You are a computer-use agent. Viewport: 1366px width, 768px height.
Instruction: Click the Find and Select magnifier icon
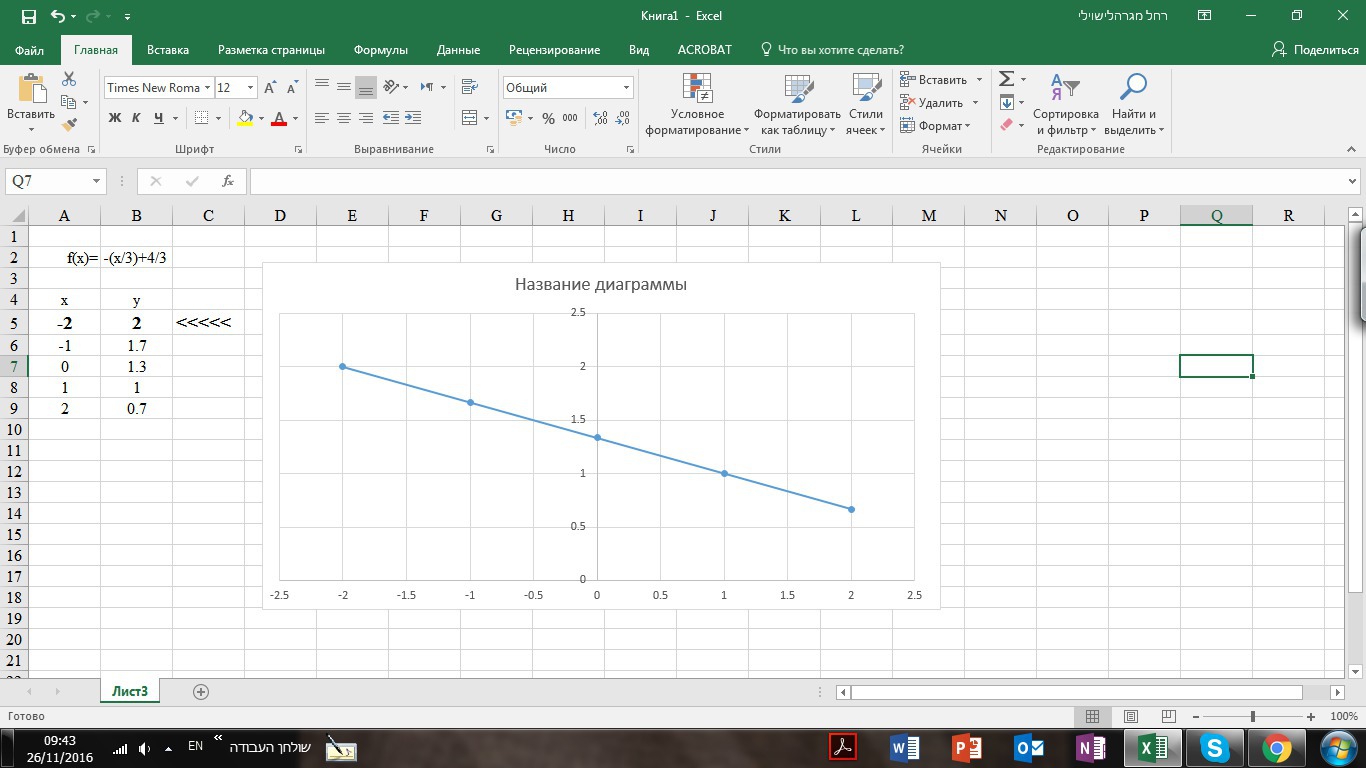tap(1133, 88)
